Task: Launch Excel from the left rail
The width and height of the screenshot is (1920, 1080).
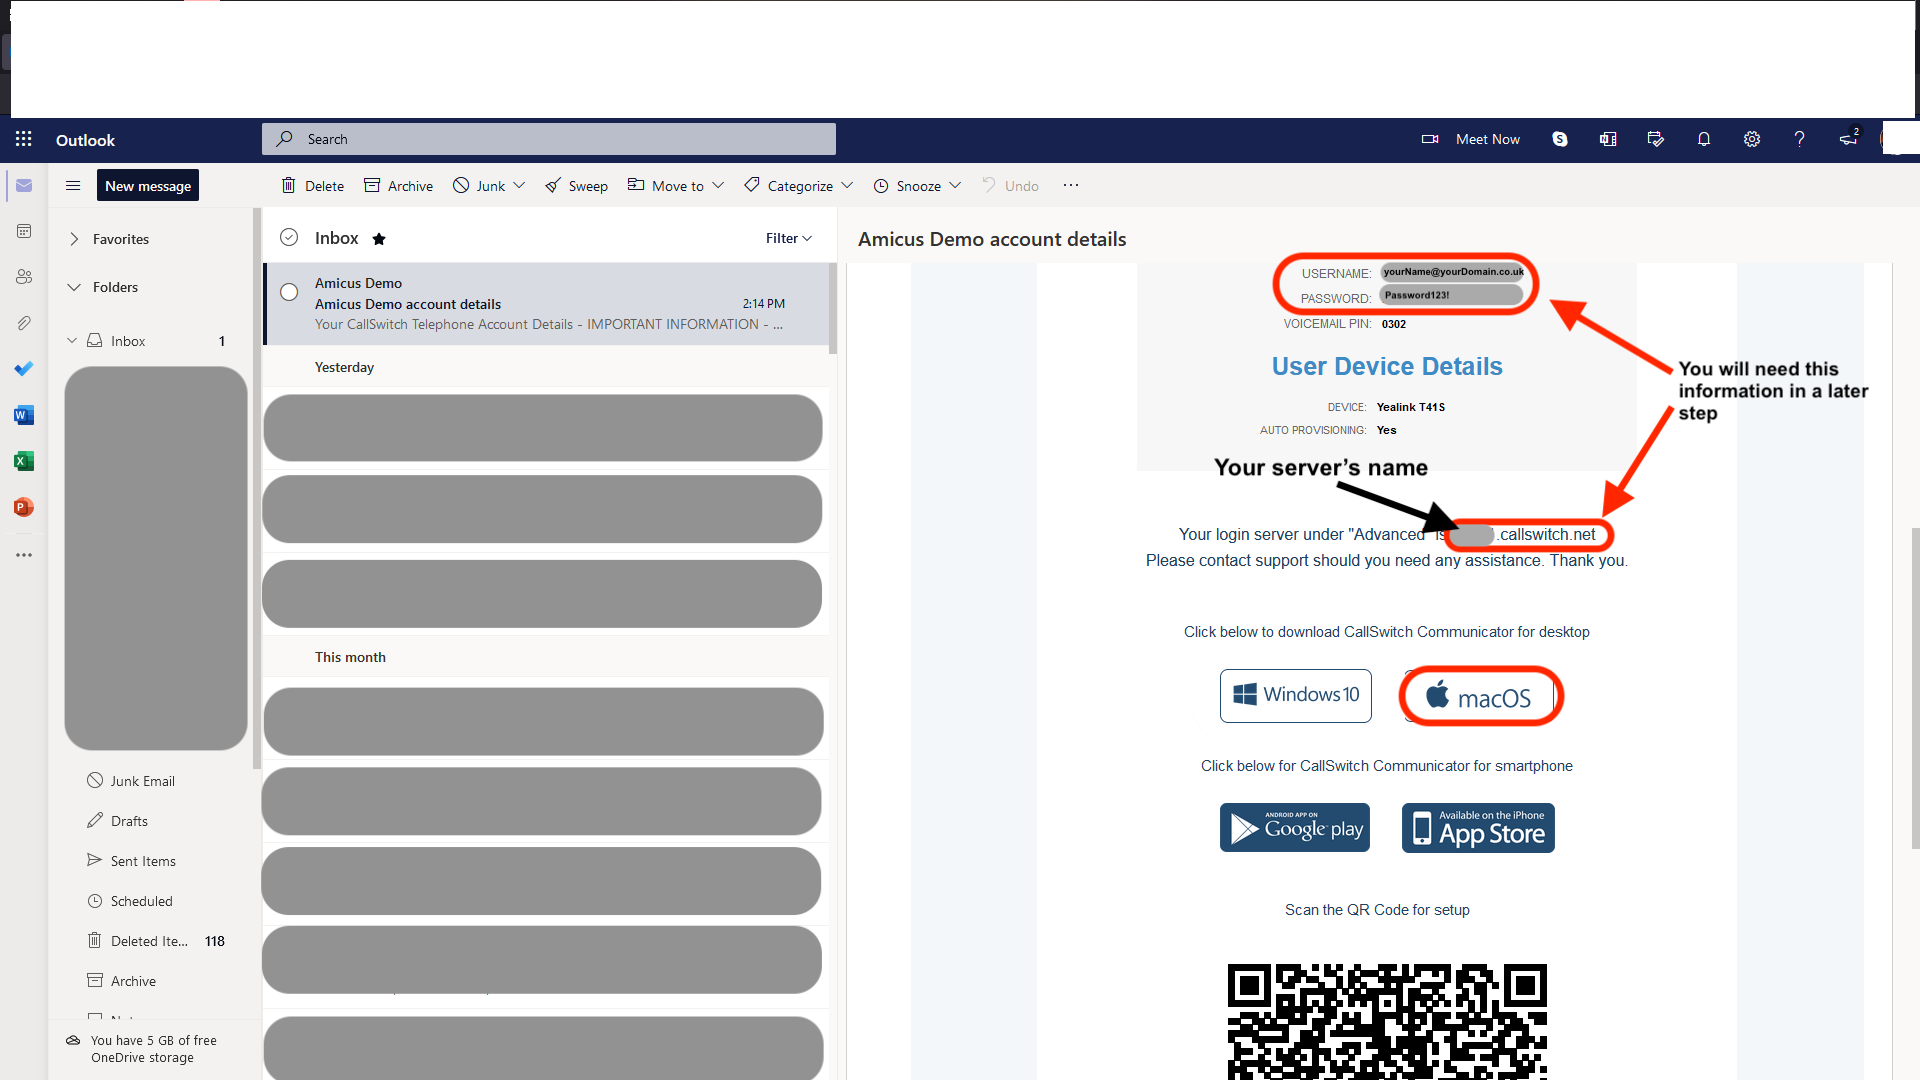Action: (x=24, y=461)
